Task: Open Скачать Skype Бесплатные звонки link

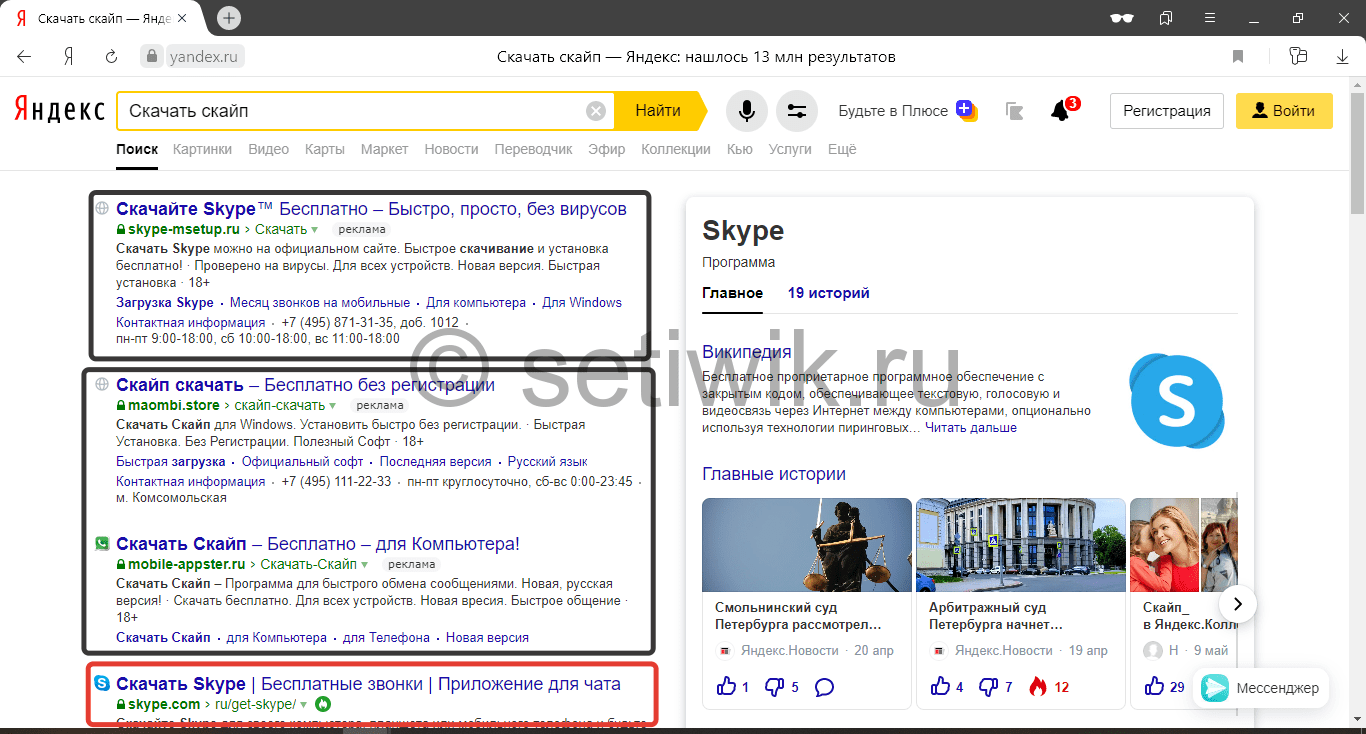Action: point(368,684)
